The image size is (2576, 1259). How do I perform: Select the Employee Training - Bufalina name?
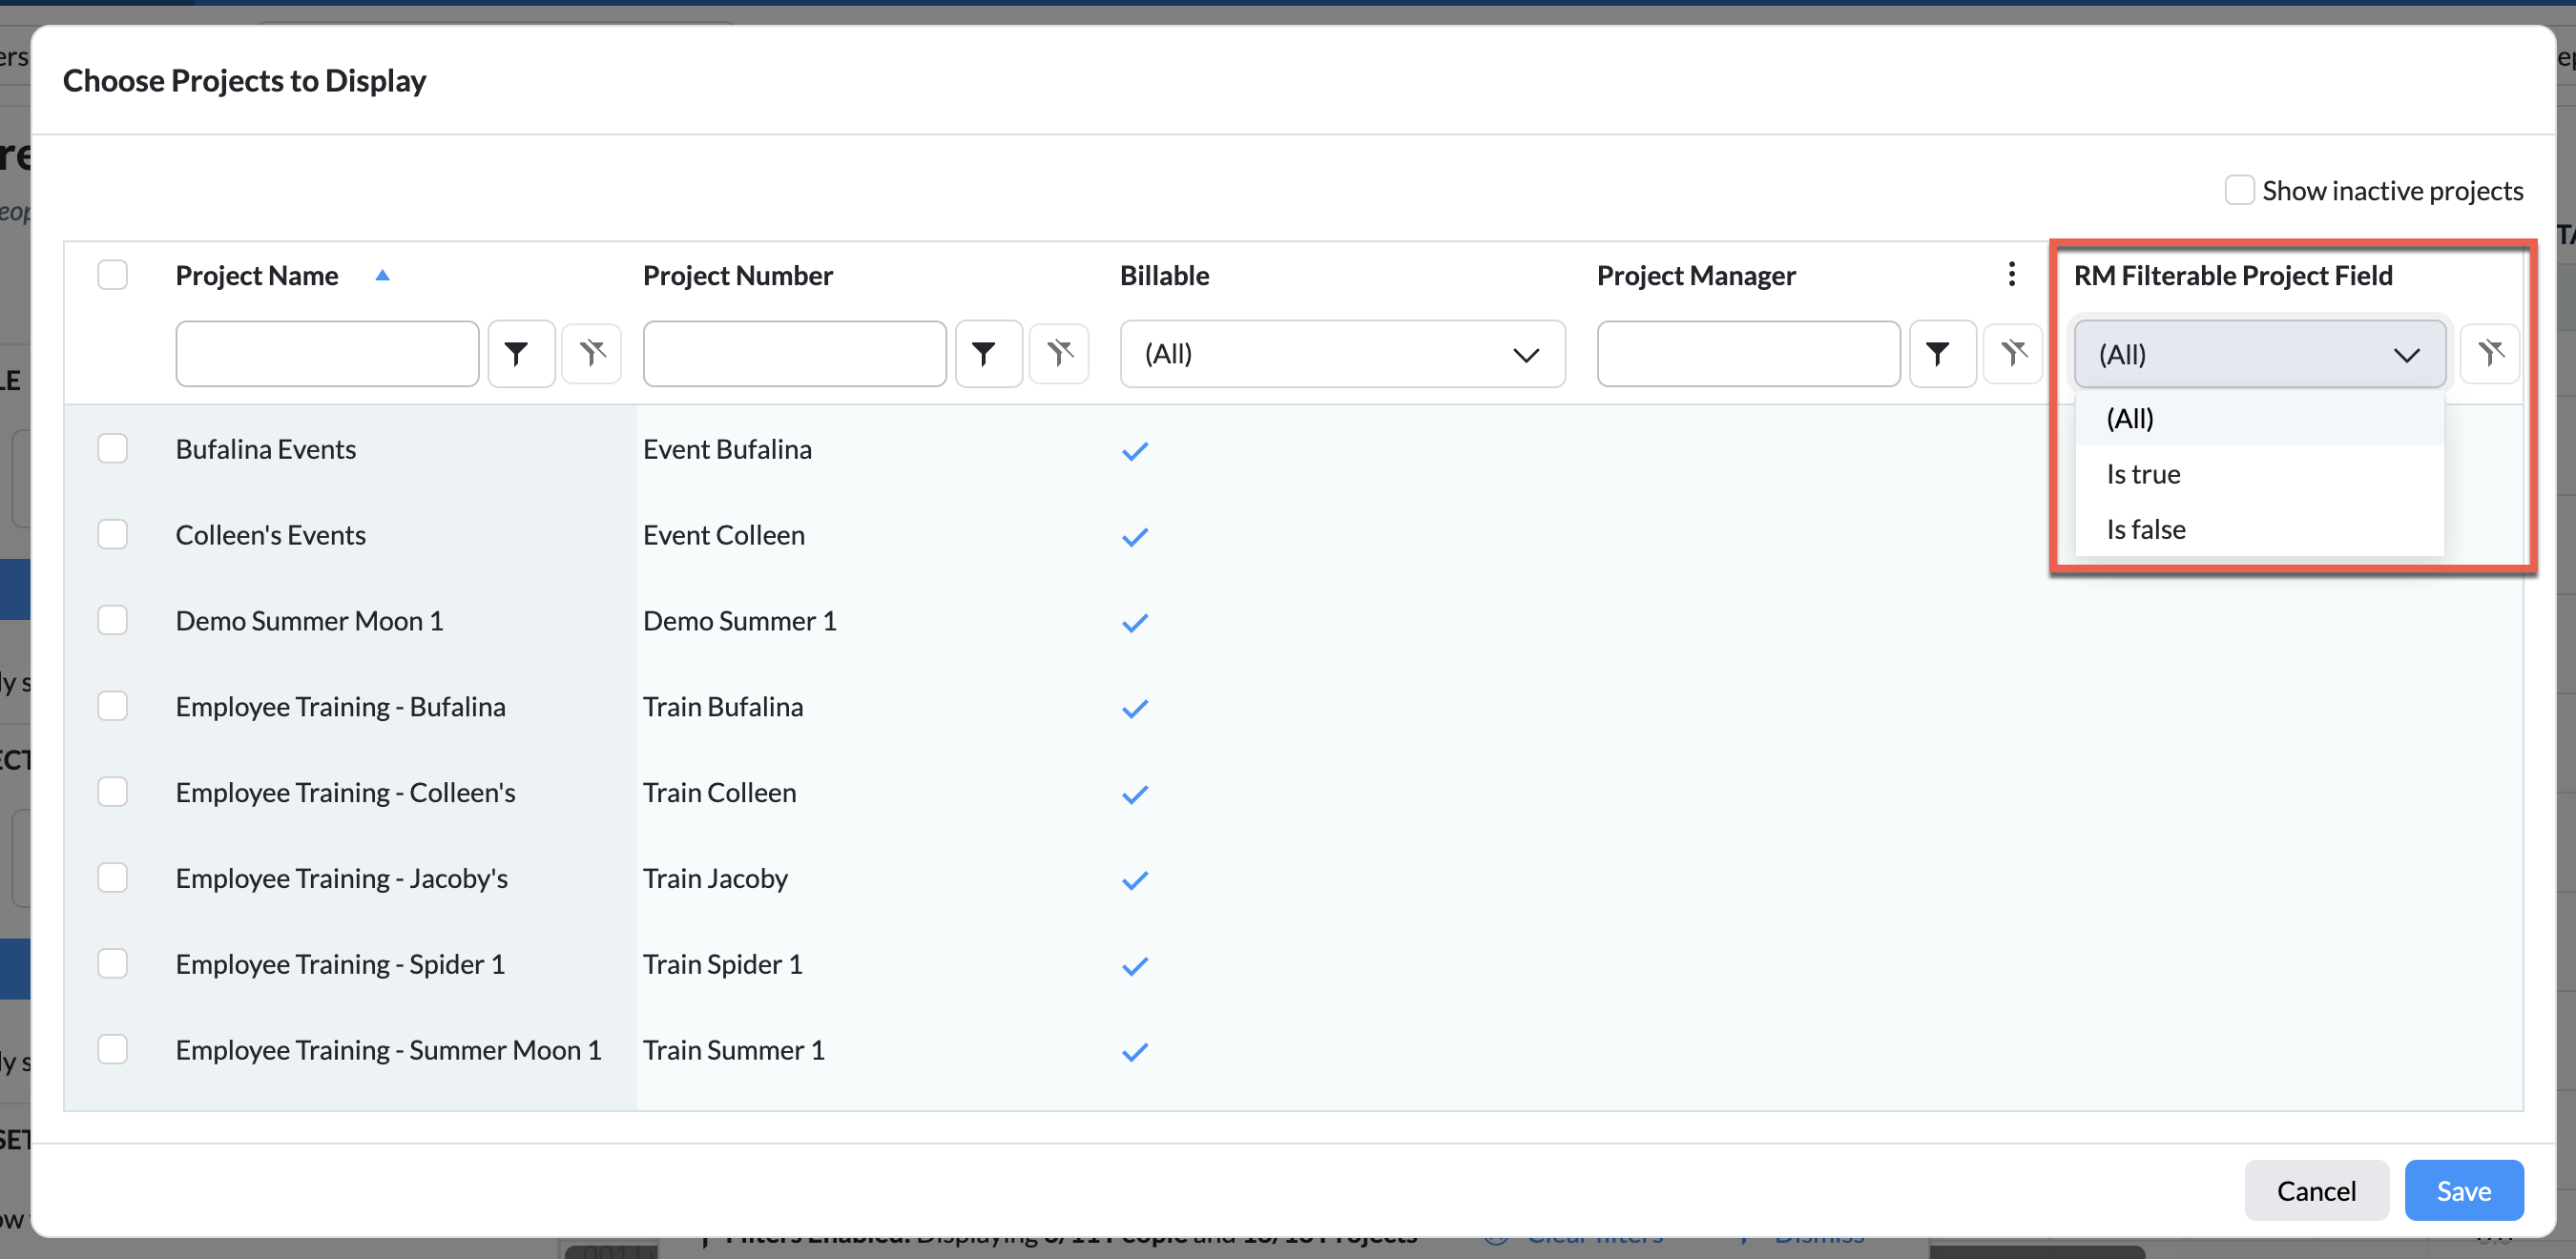click(x=341, y=707)
